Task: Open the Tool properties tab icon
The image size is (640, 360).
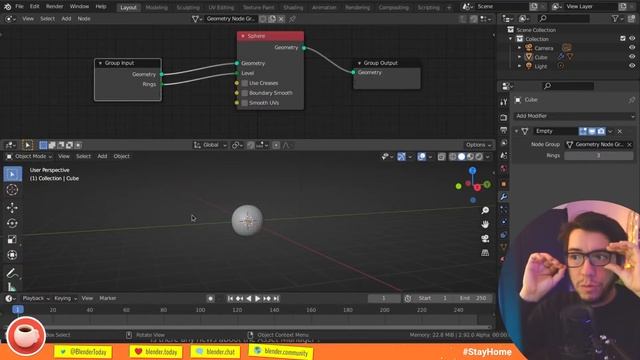Action: pyautogui.click(x=504, y=102)
